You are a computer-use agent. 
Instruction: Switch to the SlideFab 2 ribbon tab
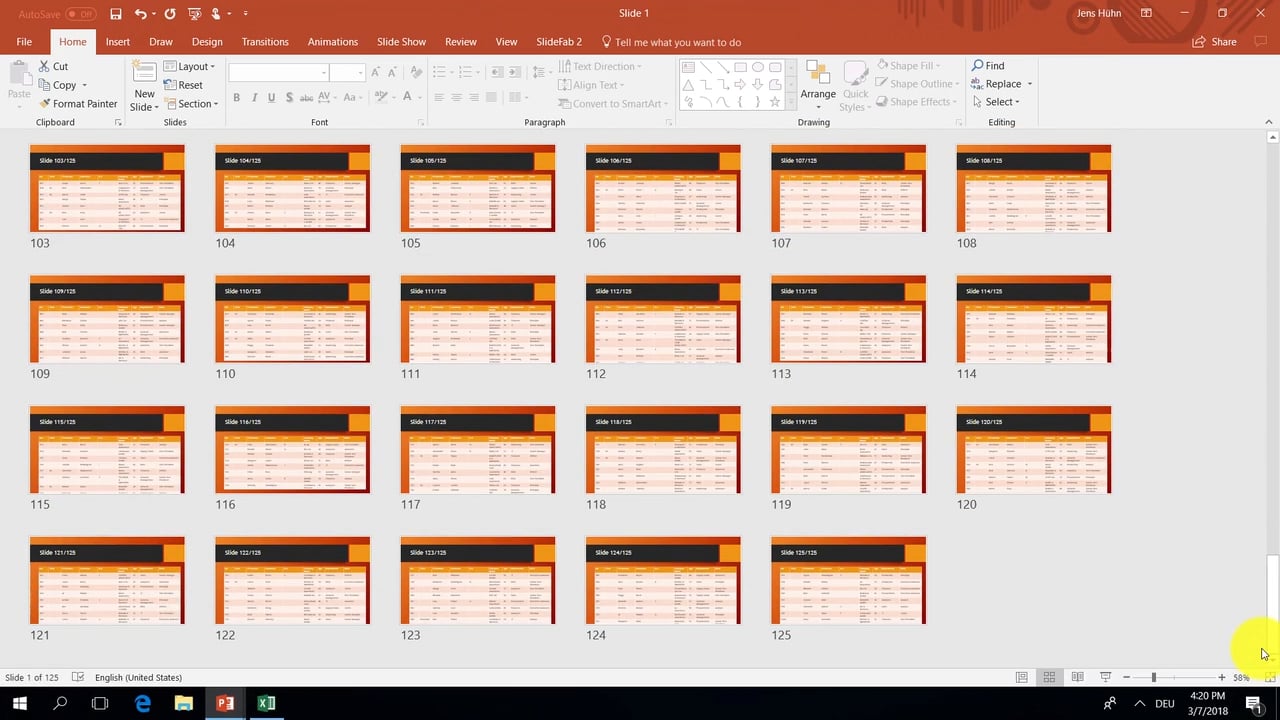560,42
